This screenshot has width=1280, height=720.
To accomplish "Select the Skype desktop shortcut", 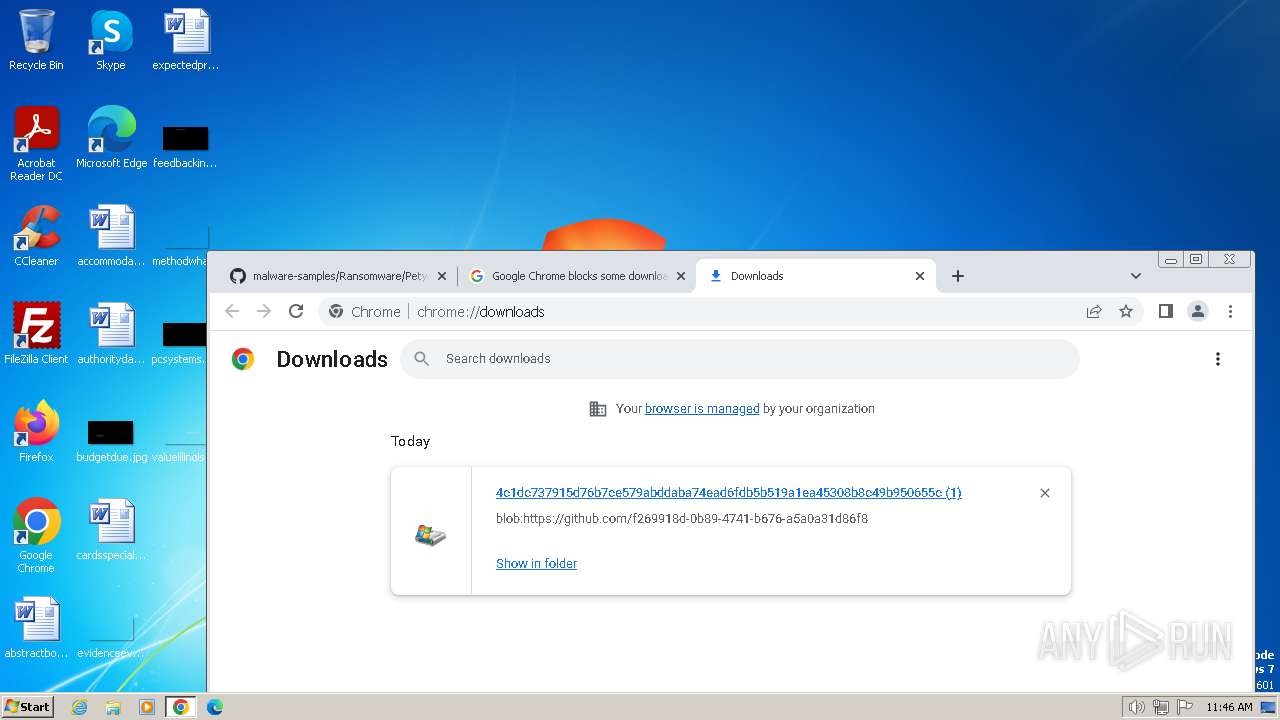I will coord(110,40).
